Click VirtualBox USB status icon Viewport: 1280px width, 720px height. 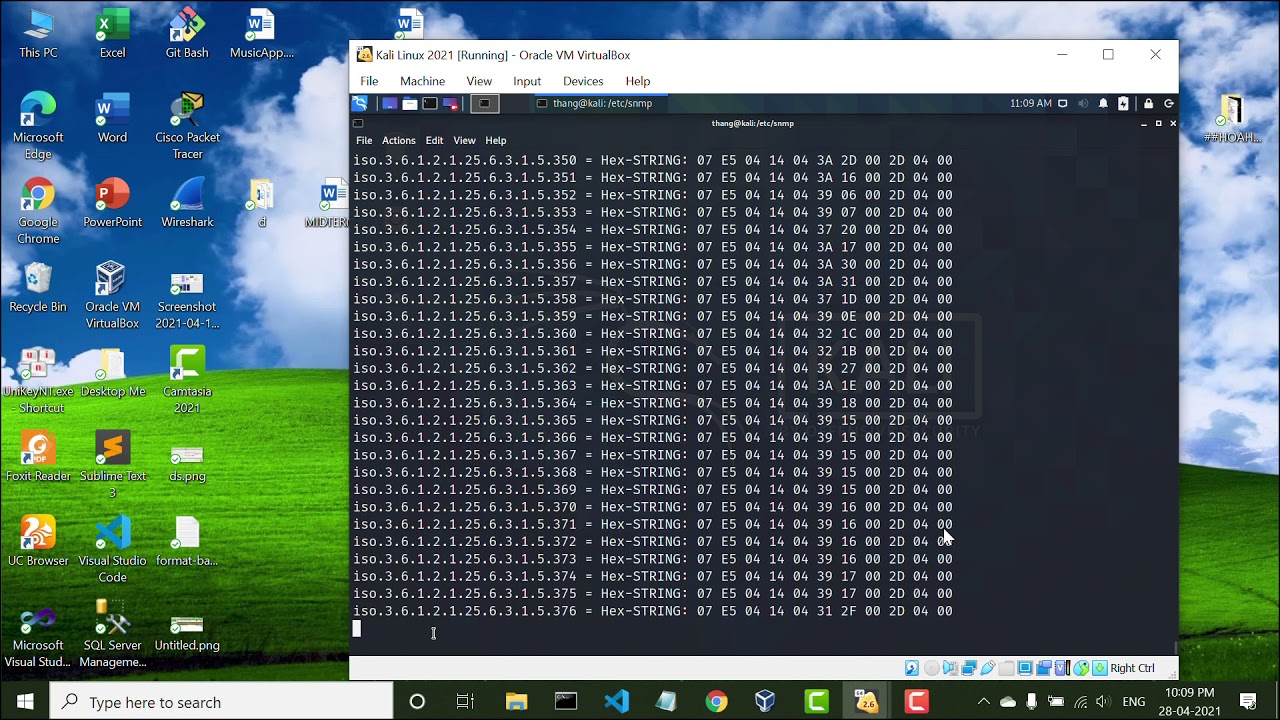pos(988,668)
